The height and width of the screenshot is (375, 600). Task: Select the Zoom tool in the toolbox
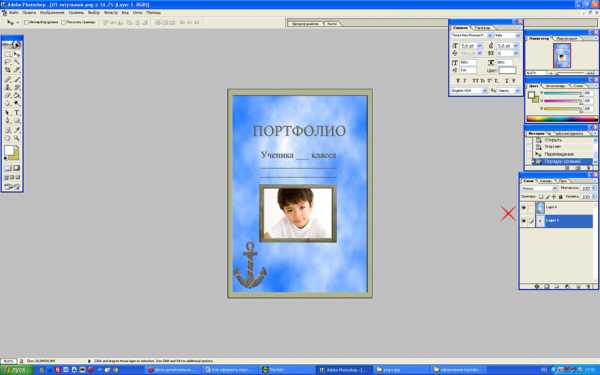16,139
